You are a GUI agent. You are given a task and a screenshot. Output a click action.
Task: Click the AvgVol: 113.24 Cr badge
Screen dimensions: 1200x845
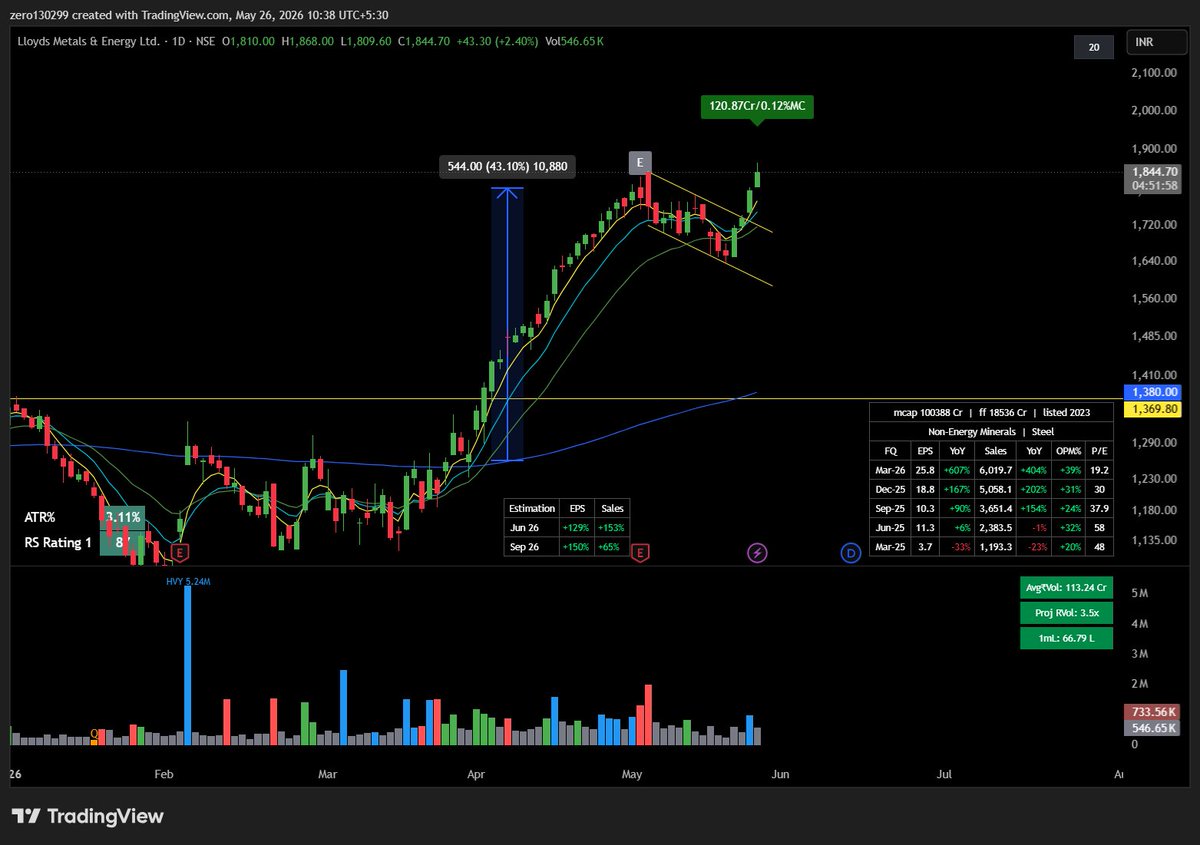[1066, 588]
